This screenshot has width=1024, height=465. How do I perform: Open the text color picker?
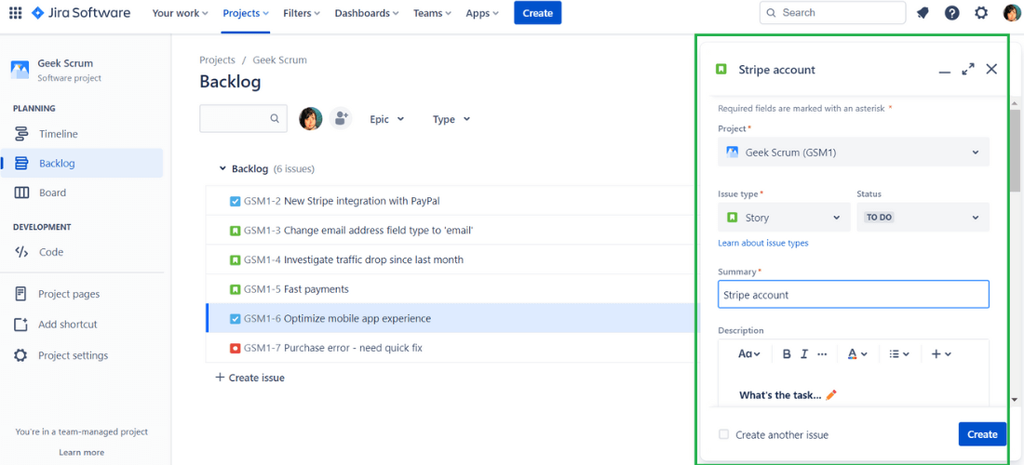(x=857, y=354)
